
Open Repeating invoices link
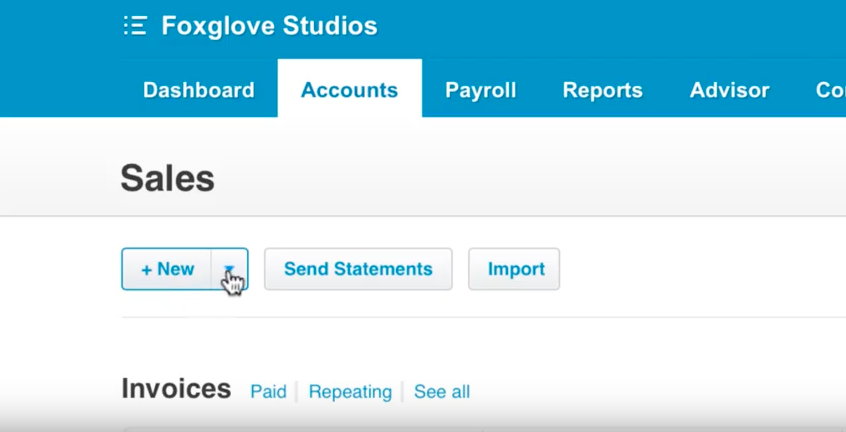coord(350,392)
